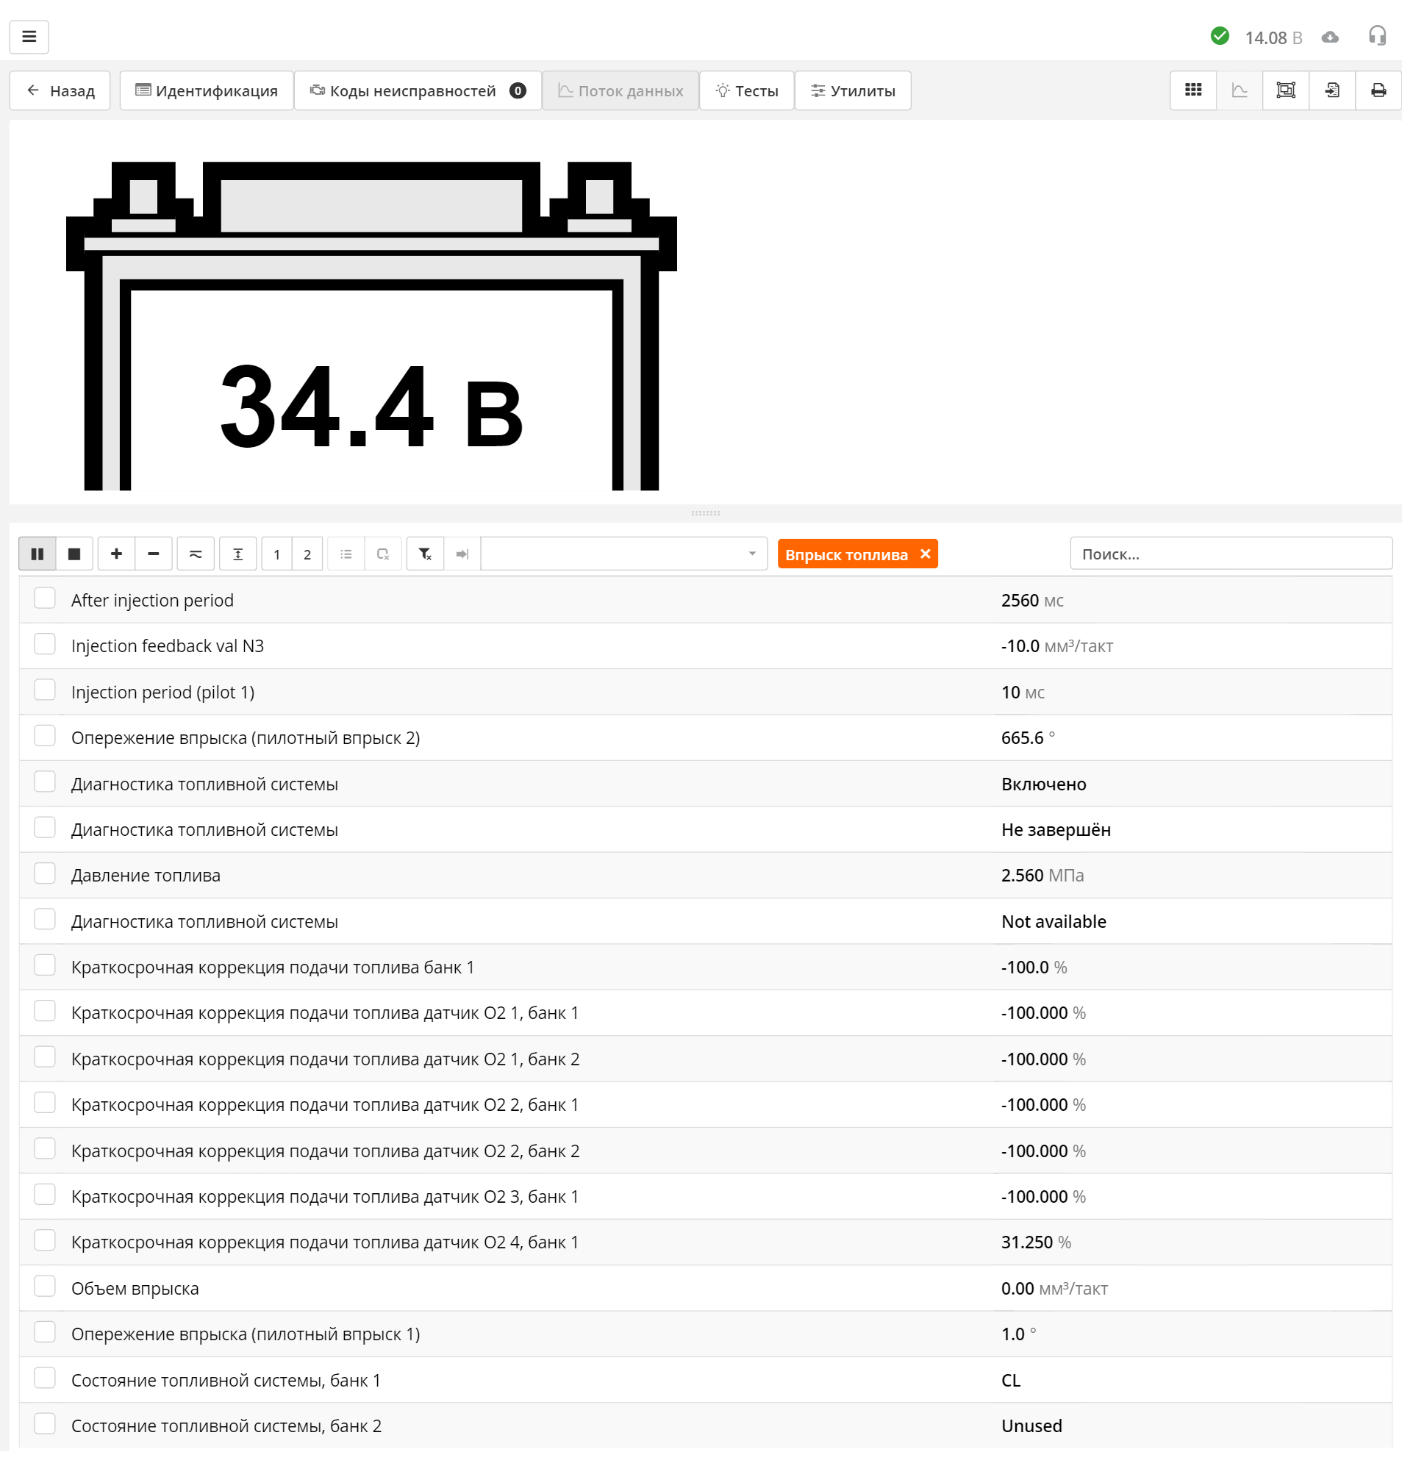Switch to graph chart view
1402x1466 pixels.
[1240, 90]
